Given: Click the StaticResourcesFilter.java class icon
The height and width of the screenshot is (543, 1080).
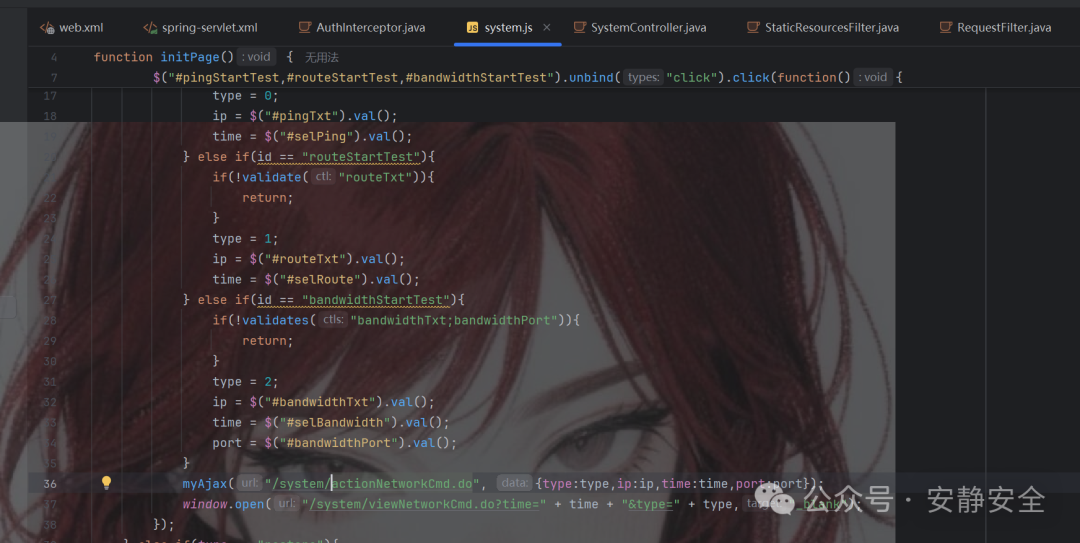Looking at the screenshot, I should click(x=754, y=28).
